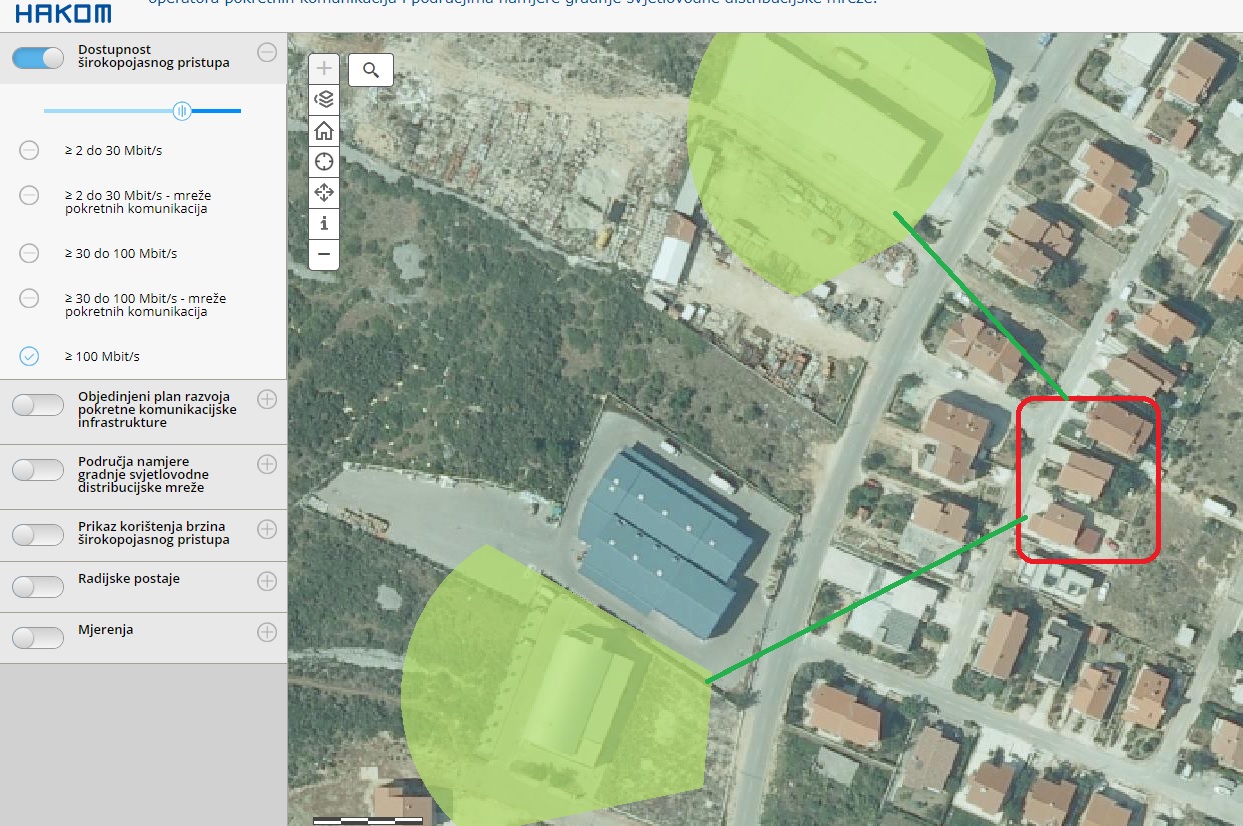
Task: Click the HAKOM logo
Action: [x=63, y=12]
